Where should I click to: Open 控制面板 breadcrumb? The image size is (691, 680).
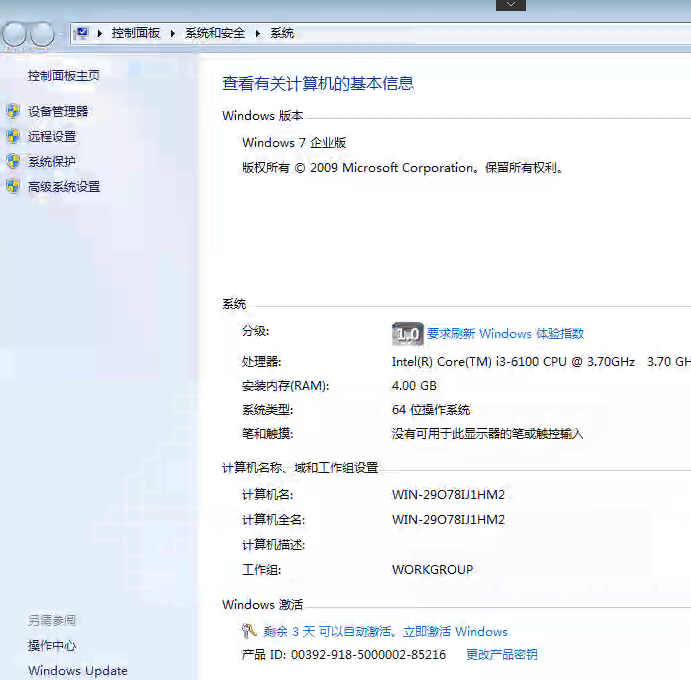click(x=136, y=33)
